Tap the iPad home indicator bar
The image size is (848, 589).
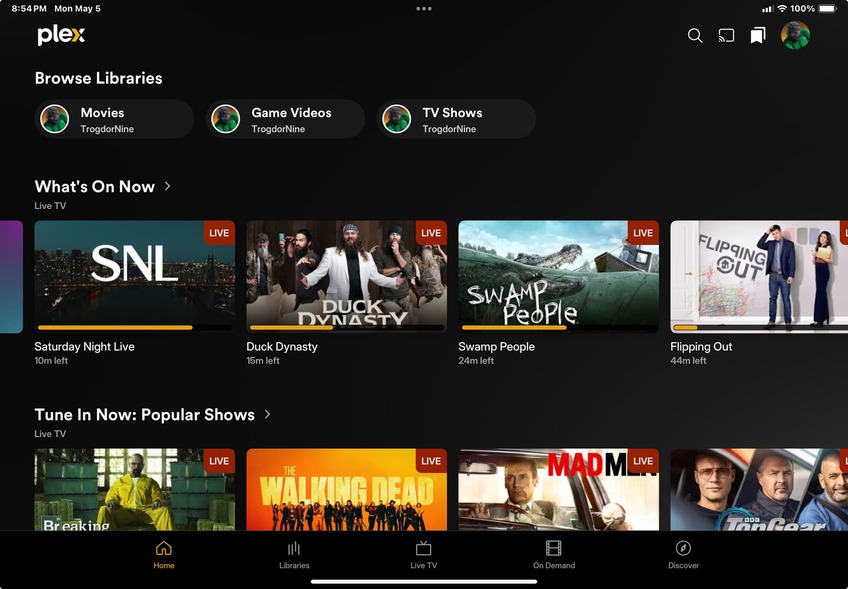[x=424, y=582]
